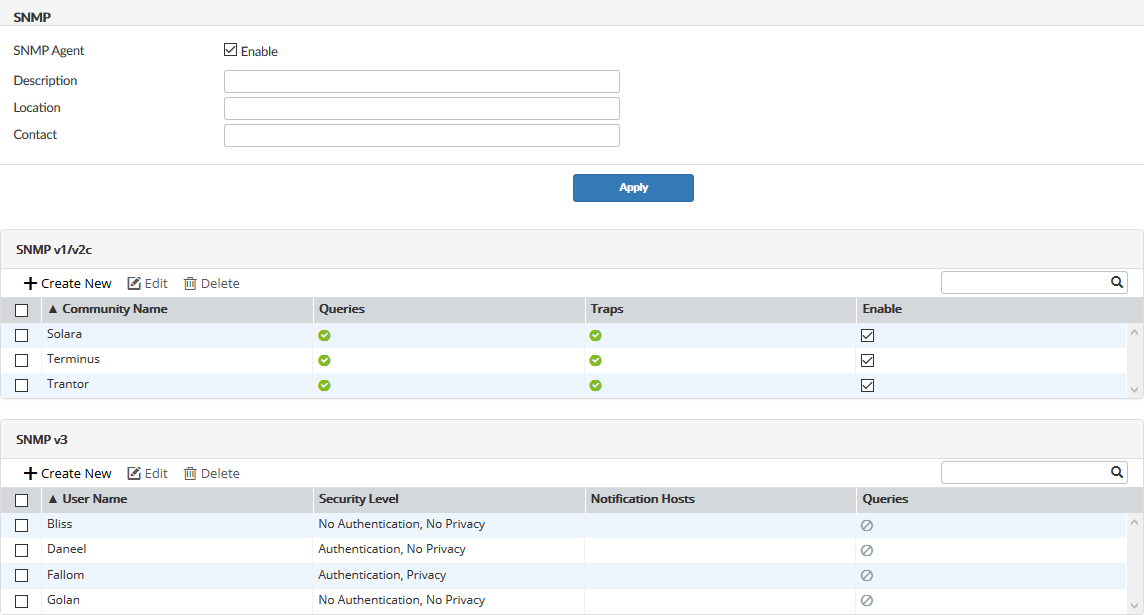
Task: Select the Trantor community row checkbox
Action: click(x=21, y=385)
